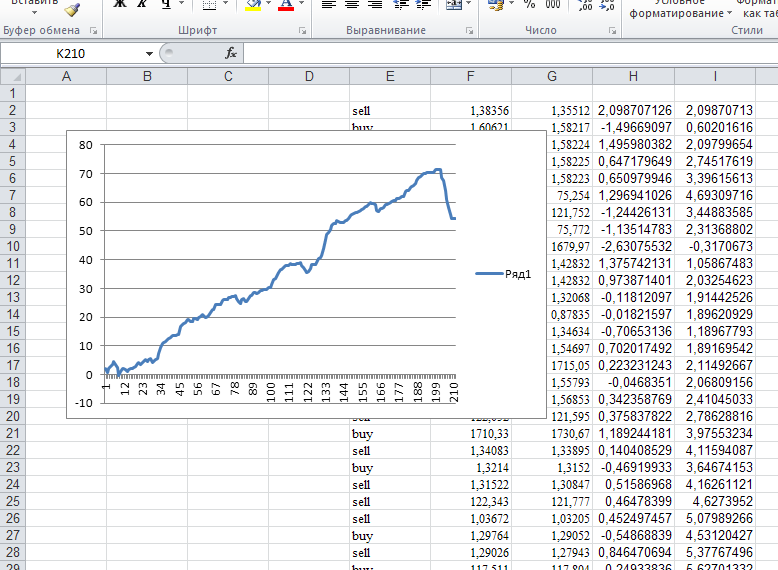Click the chart horizontal axis label 100
This screenshot has height=570, width=778.
pyautogui.click(x=270, y=392)
